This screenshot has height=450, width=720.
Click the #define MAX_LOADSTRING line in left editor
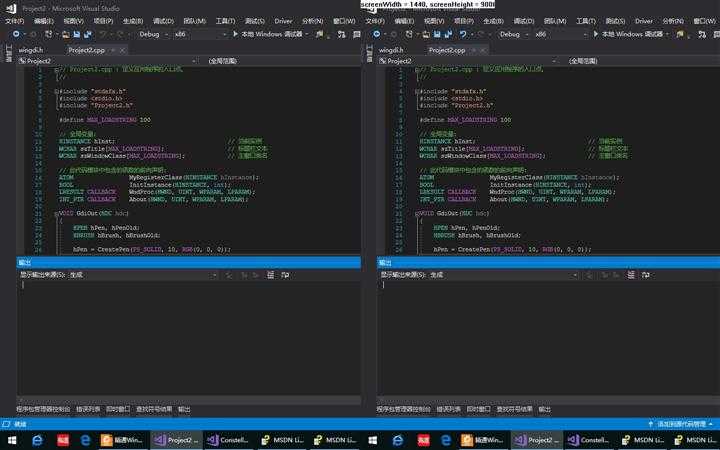(105, 120)
